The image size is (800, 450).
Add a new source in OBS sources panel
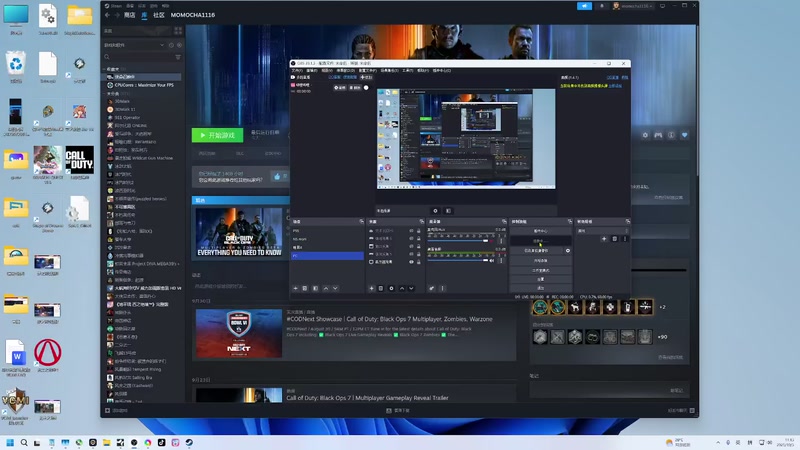click(372, 288)
